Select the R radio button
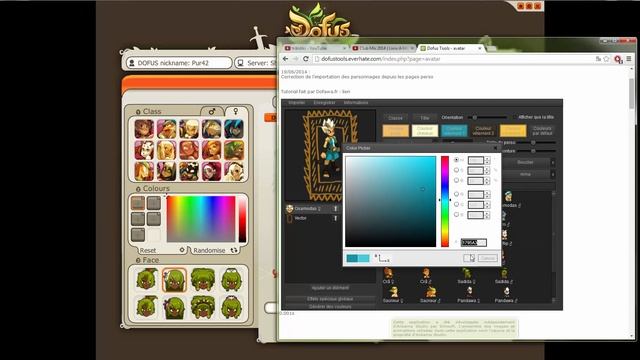 click(456, 194)
